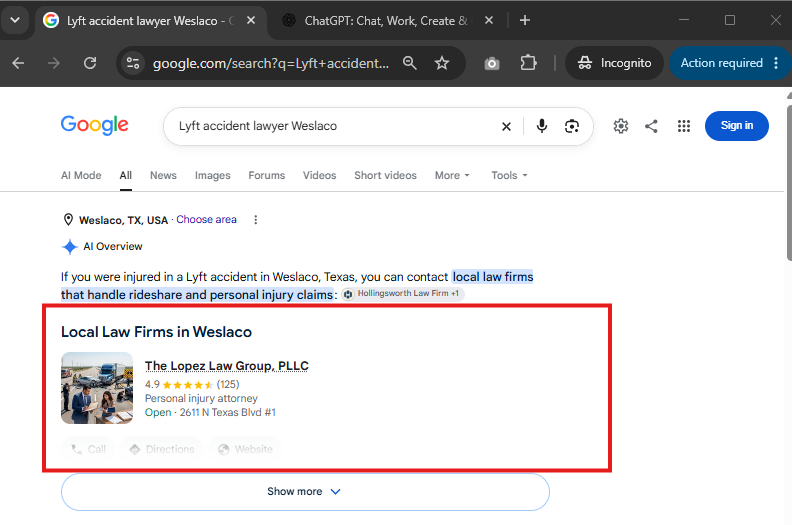Open the Google apps grid
The height and width of the screenshot is (525, 792).
(x=683, y=126)
